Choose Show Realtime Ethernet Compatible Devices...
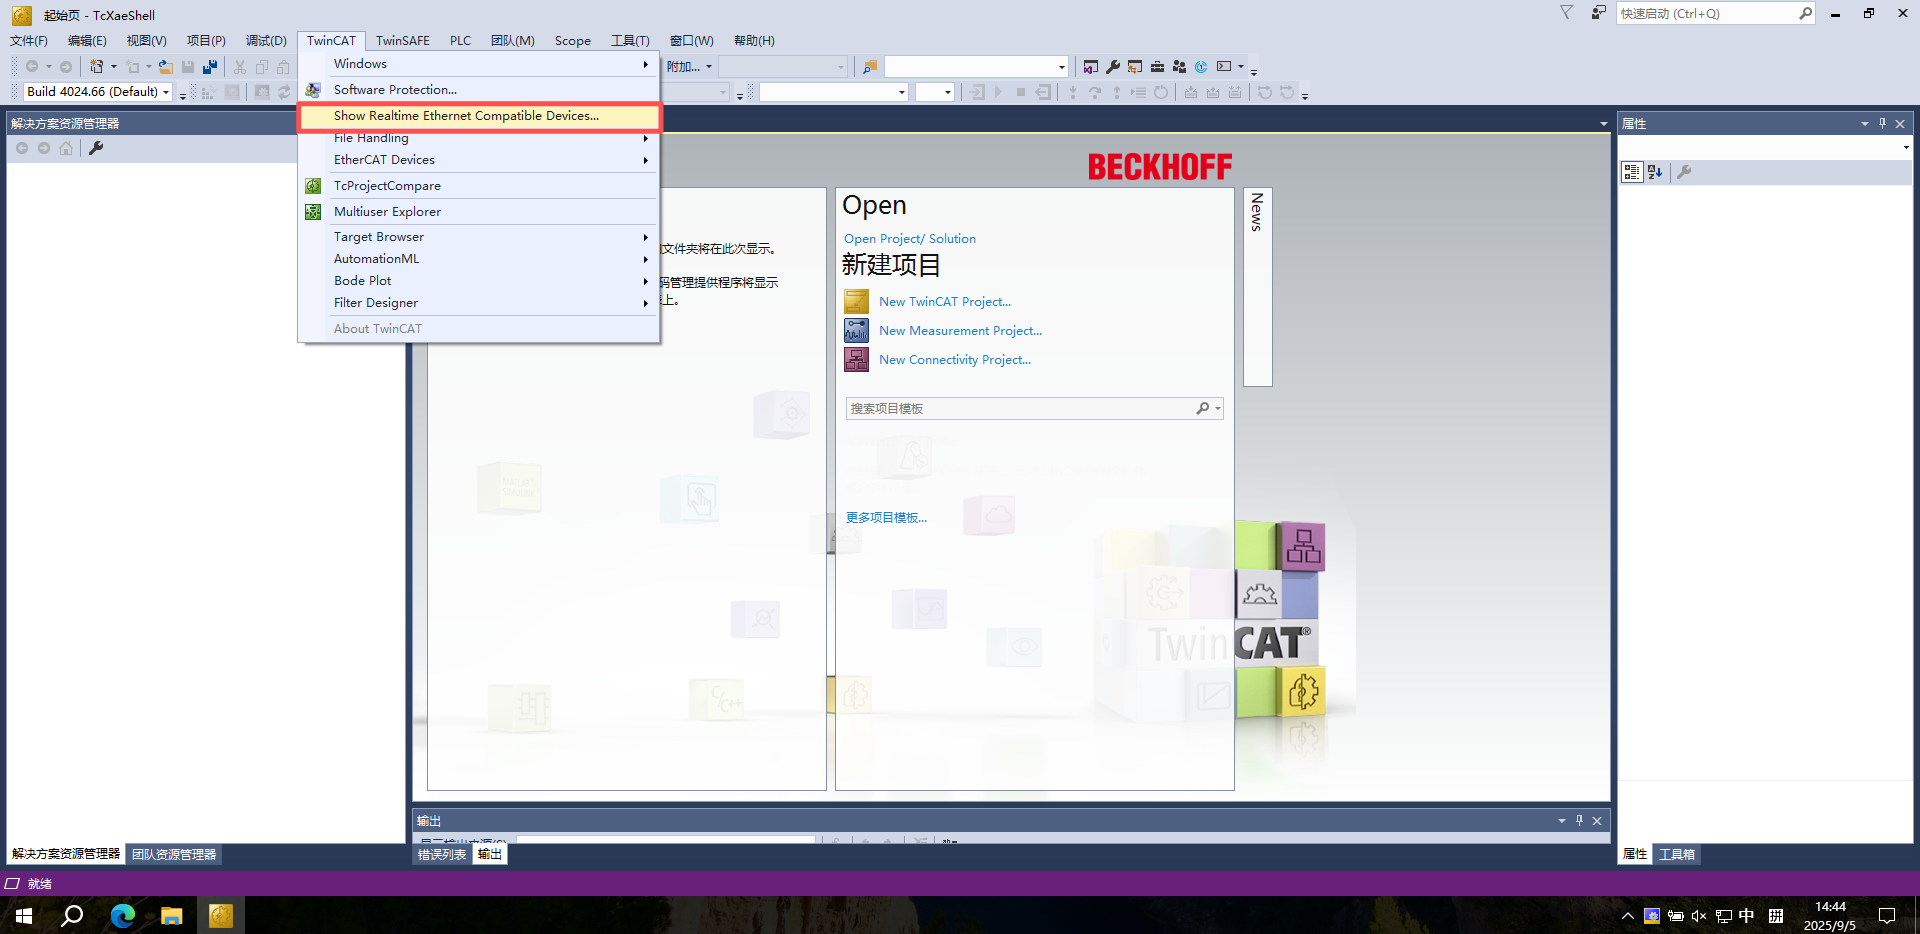The image size is (1920, 934). click(479, 116)
